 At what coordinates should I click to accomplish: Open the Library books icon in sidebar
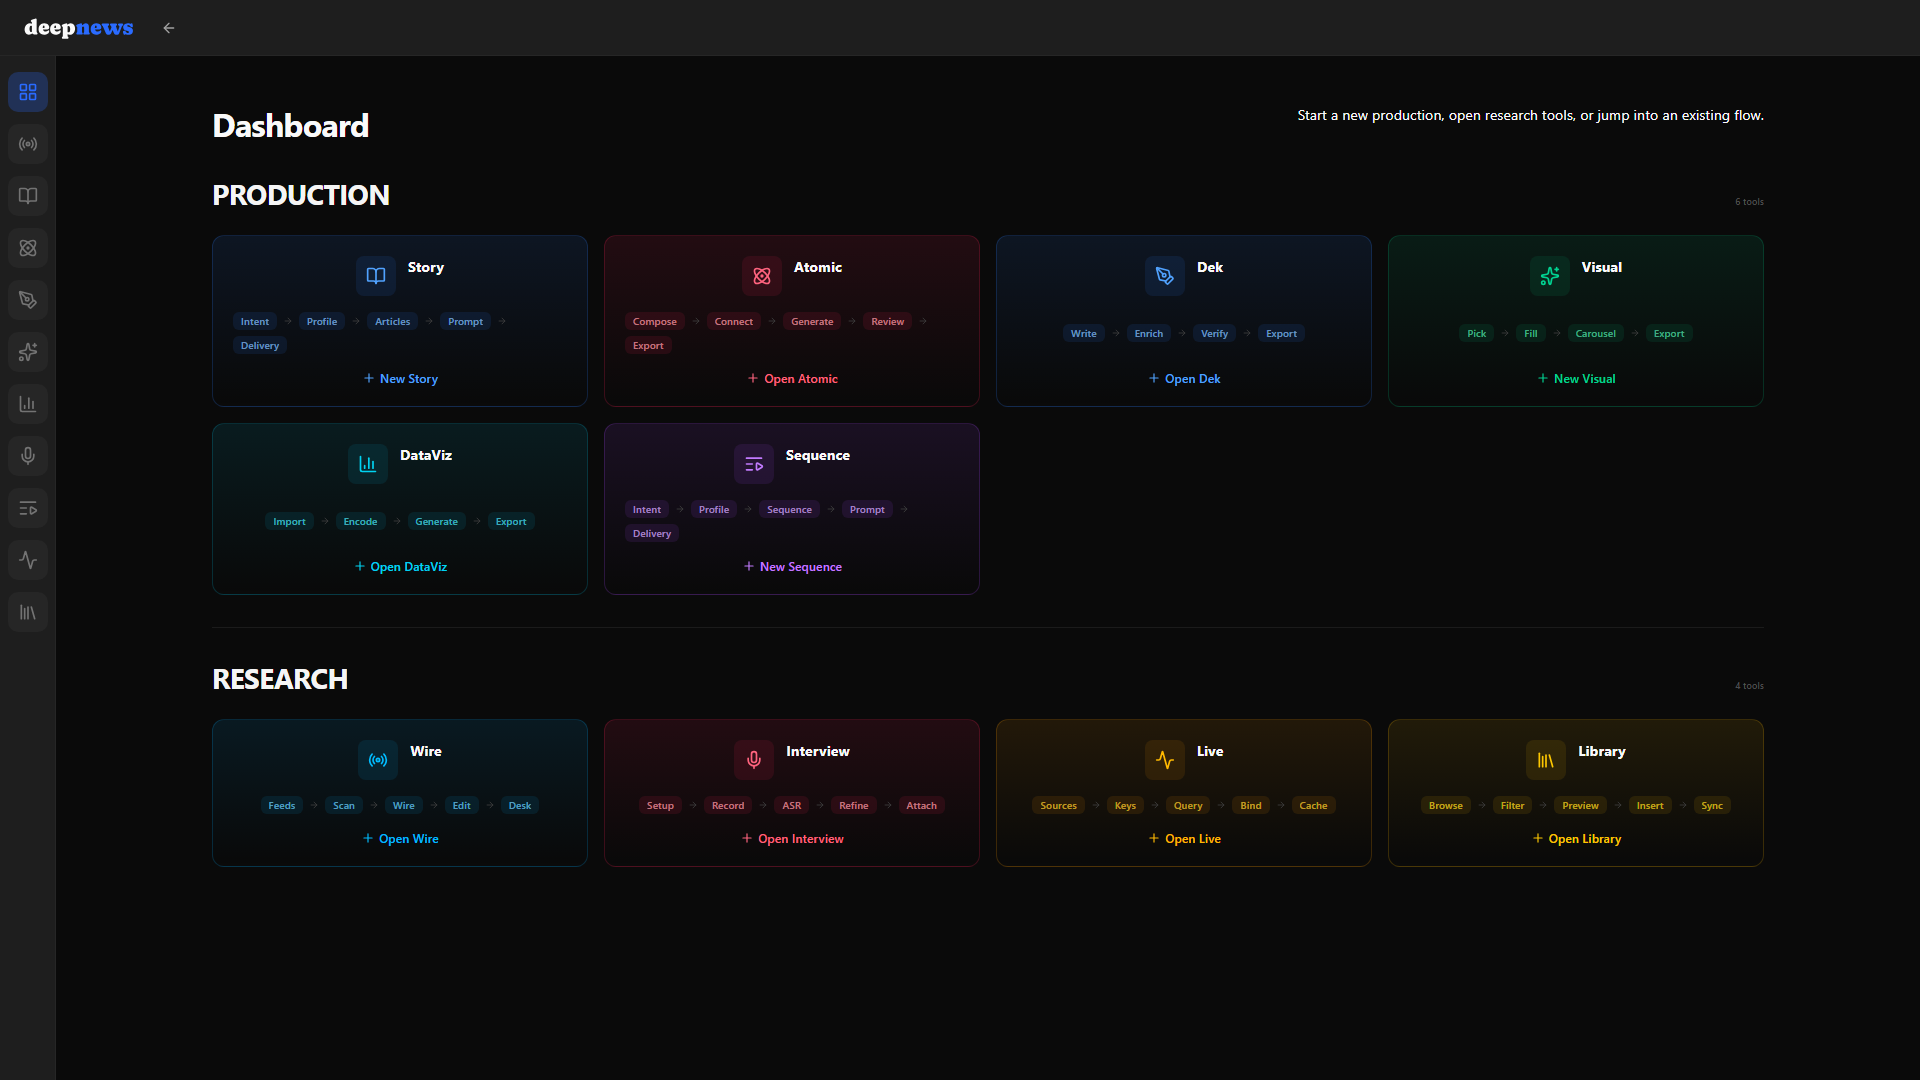(28, 612)
